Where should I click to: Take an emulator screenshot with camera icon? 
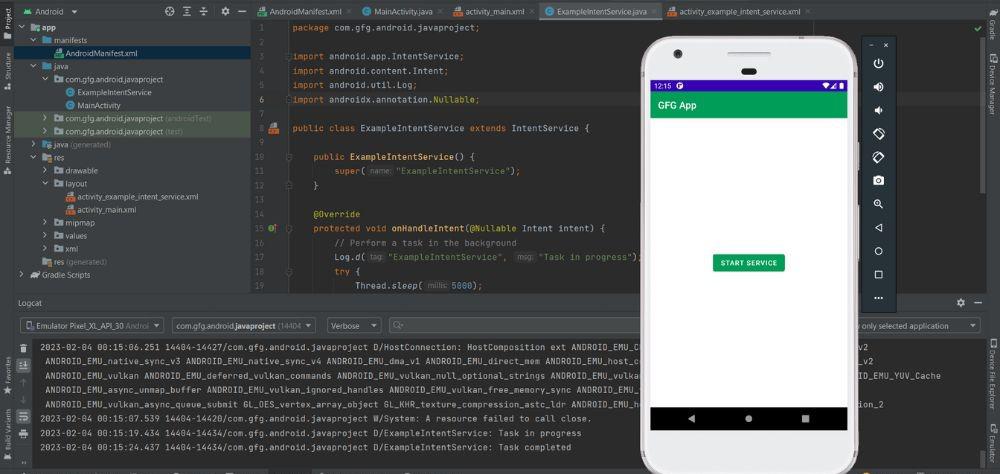pyautogui.click(x=878, y=180)
